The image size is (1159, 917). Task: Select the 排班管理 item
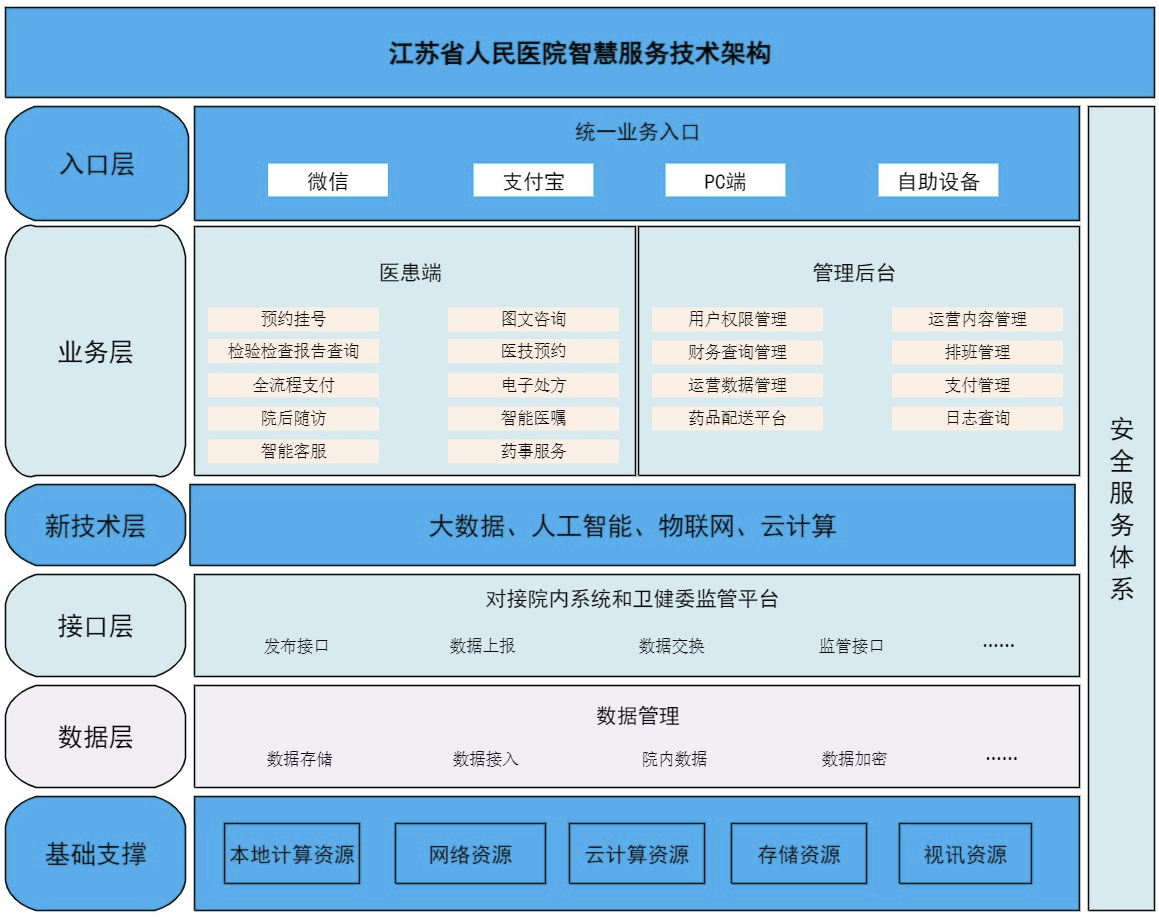click(977, 352)
